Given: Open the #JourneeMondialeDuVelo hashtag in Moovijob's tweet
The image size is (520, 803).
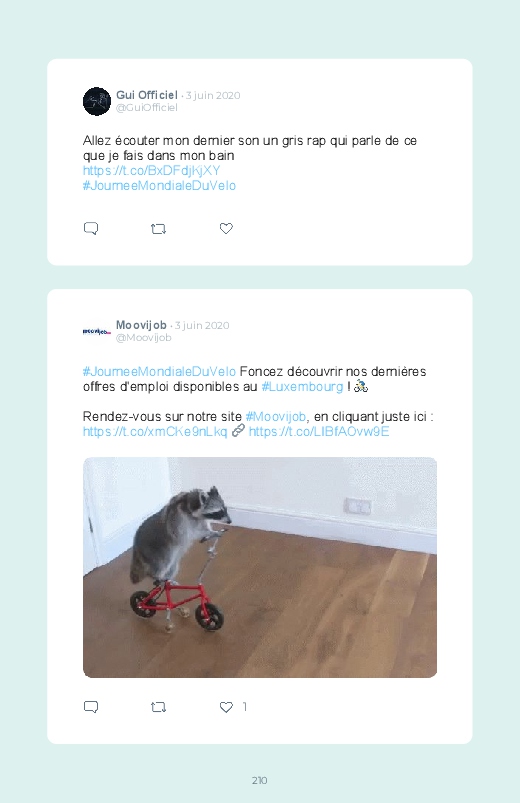Looking at the screenshot, I should point(159,371).
